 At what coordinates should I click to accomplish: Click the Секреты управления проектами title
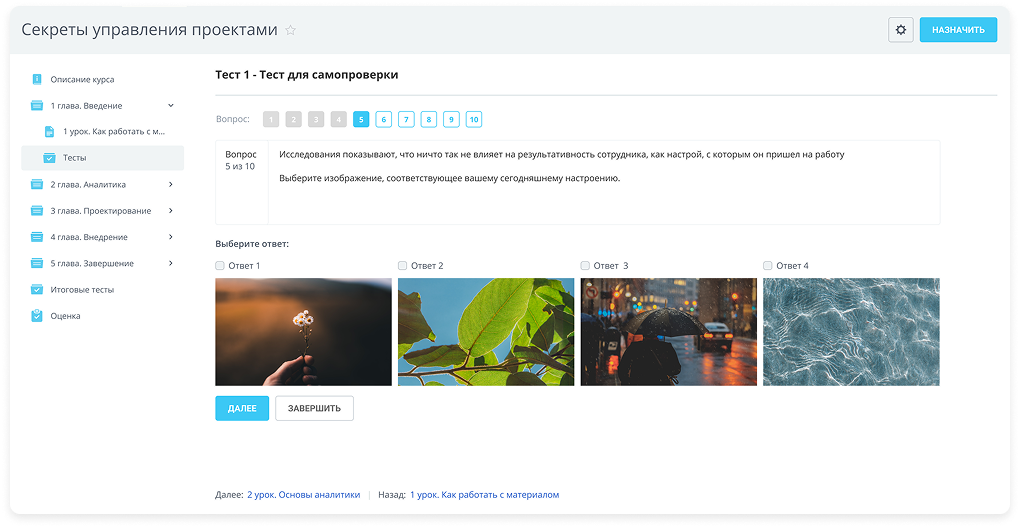[150, 30]
